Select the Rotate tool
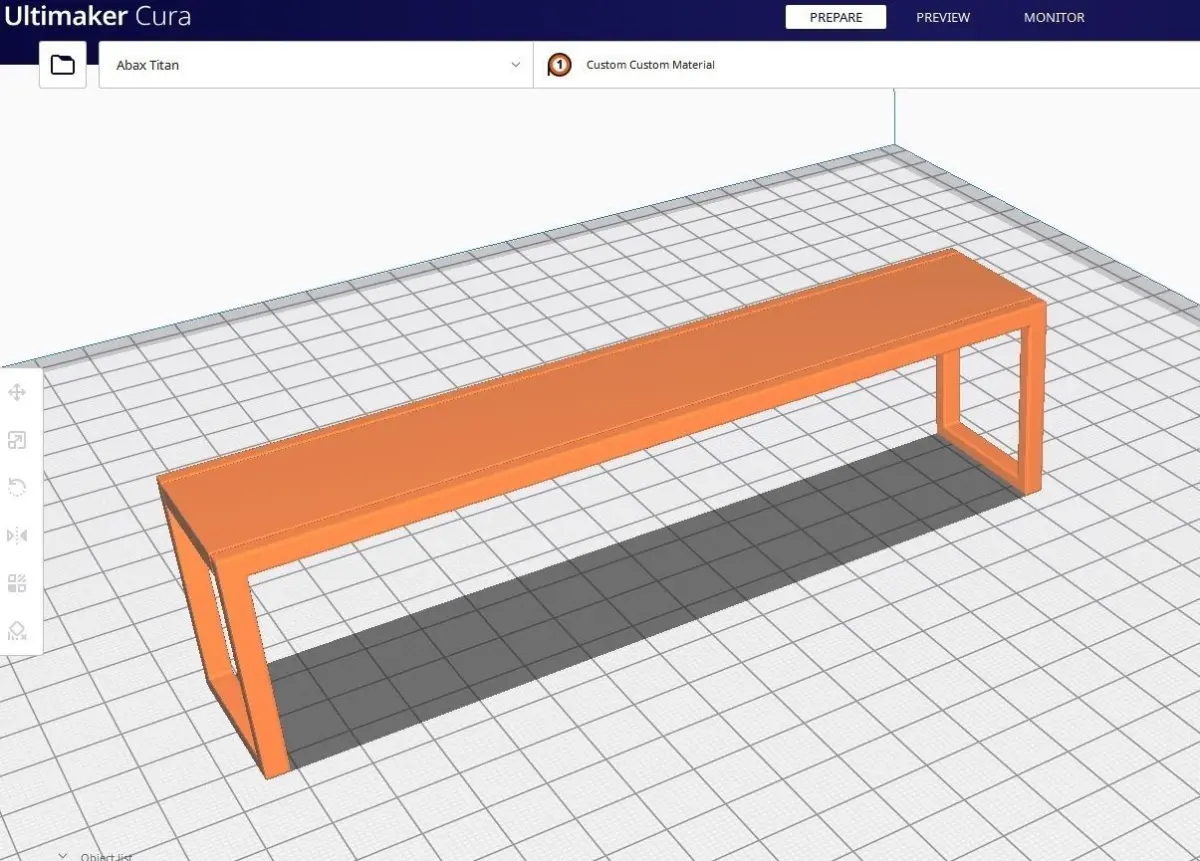Viewport: 1200px width, 861px height. coord(17,488)
